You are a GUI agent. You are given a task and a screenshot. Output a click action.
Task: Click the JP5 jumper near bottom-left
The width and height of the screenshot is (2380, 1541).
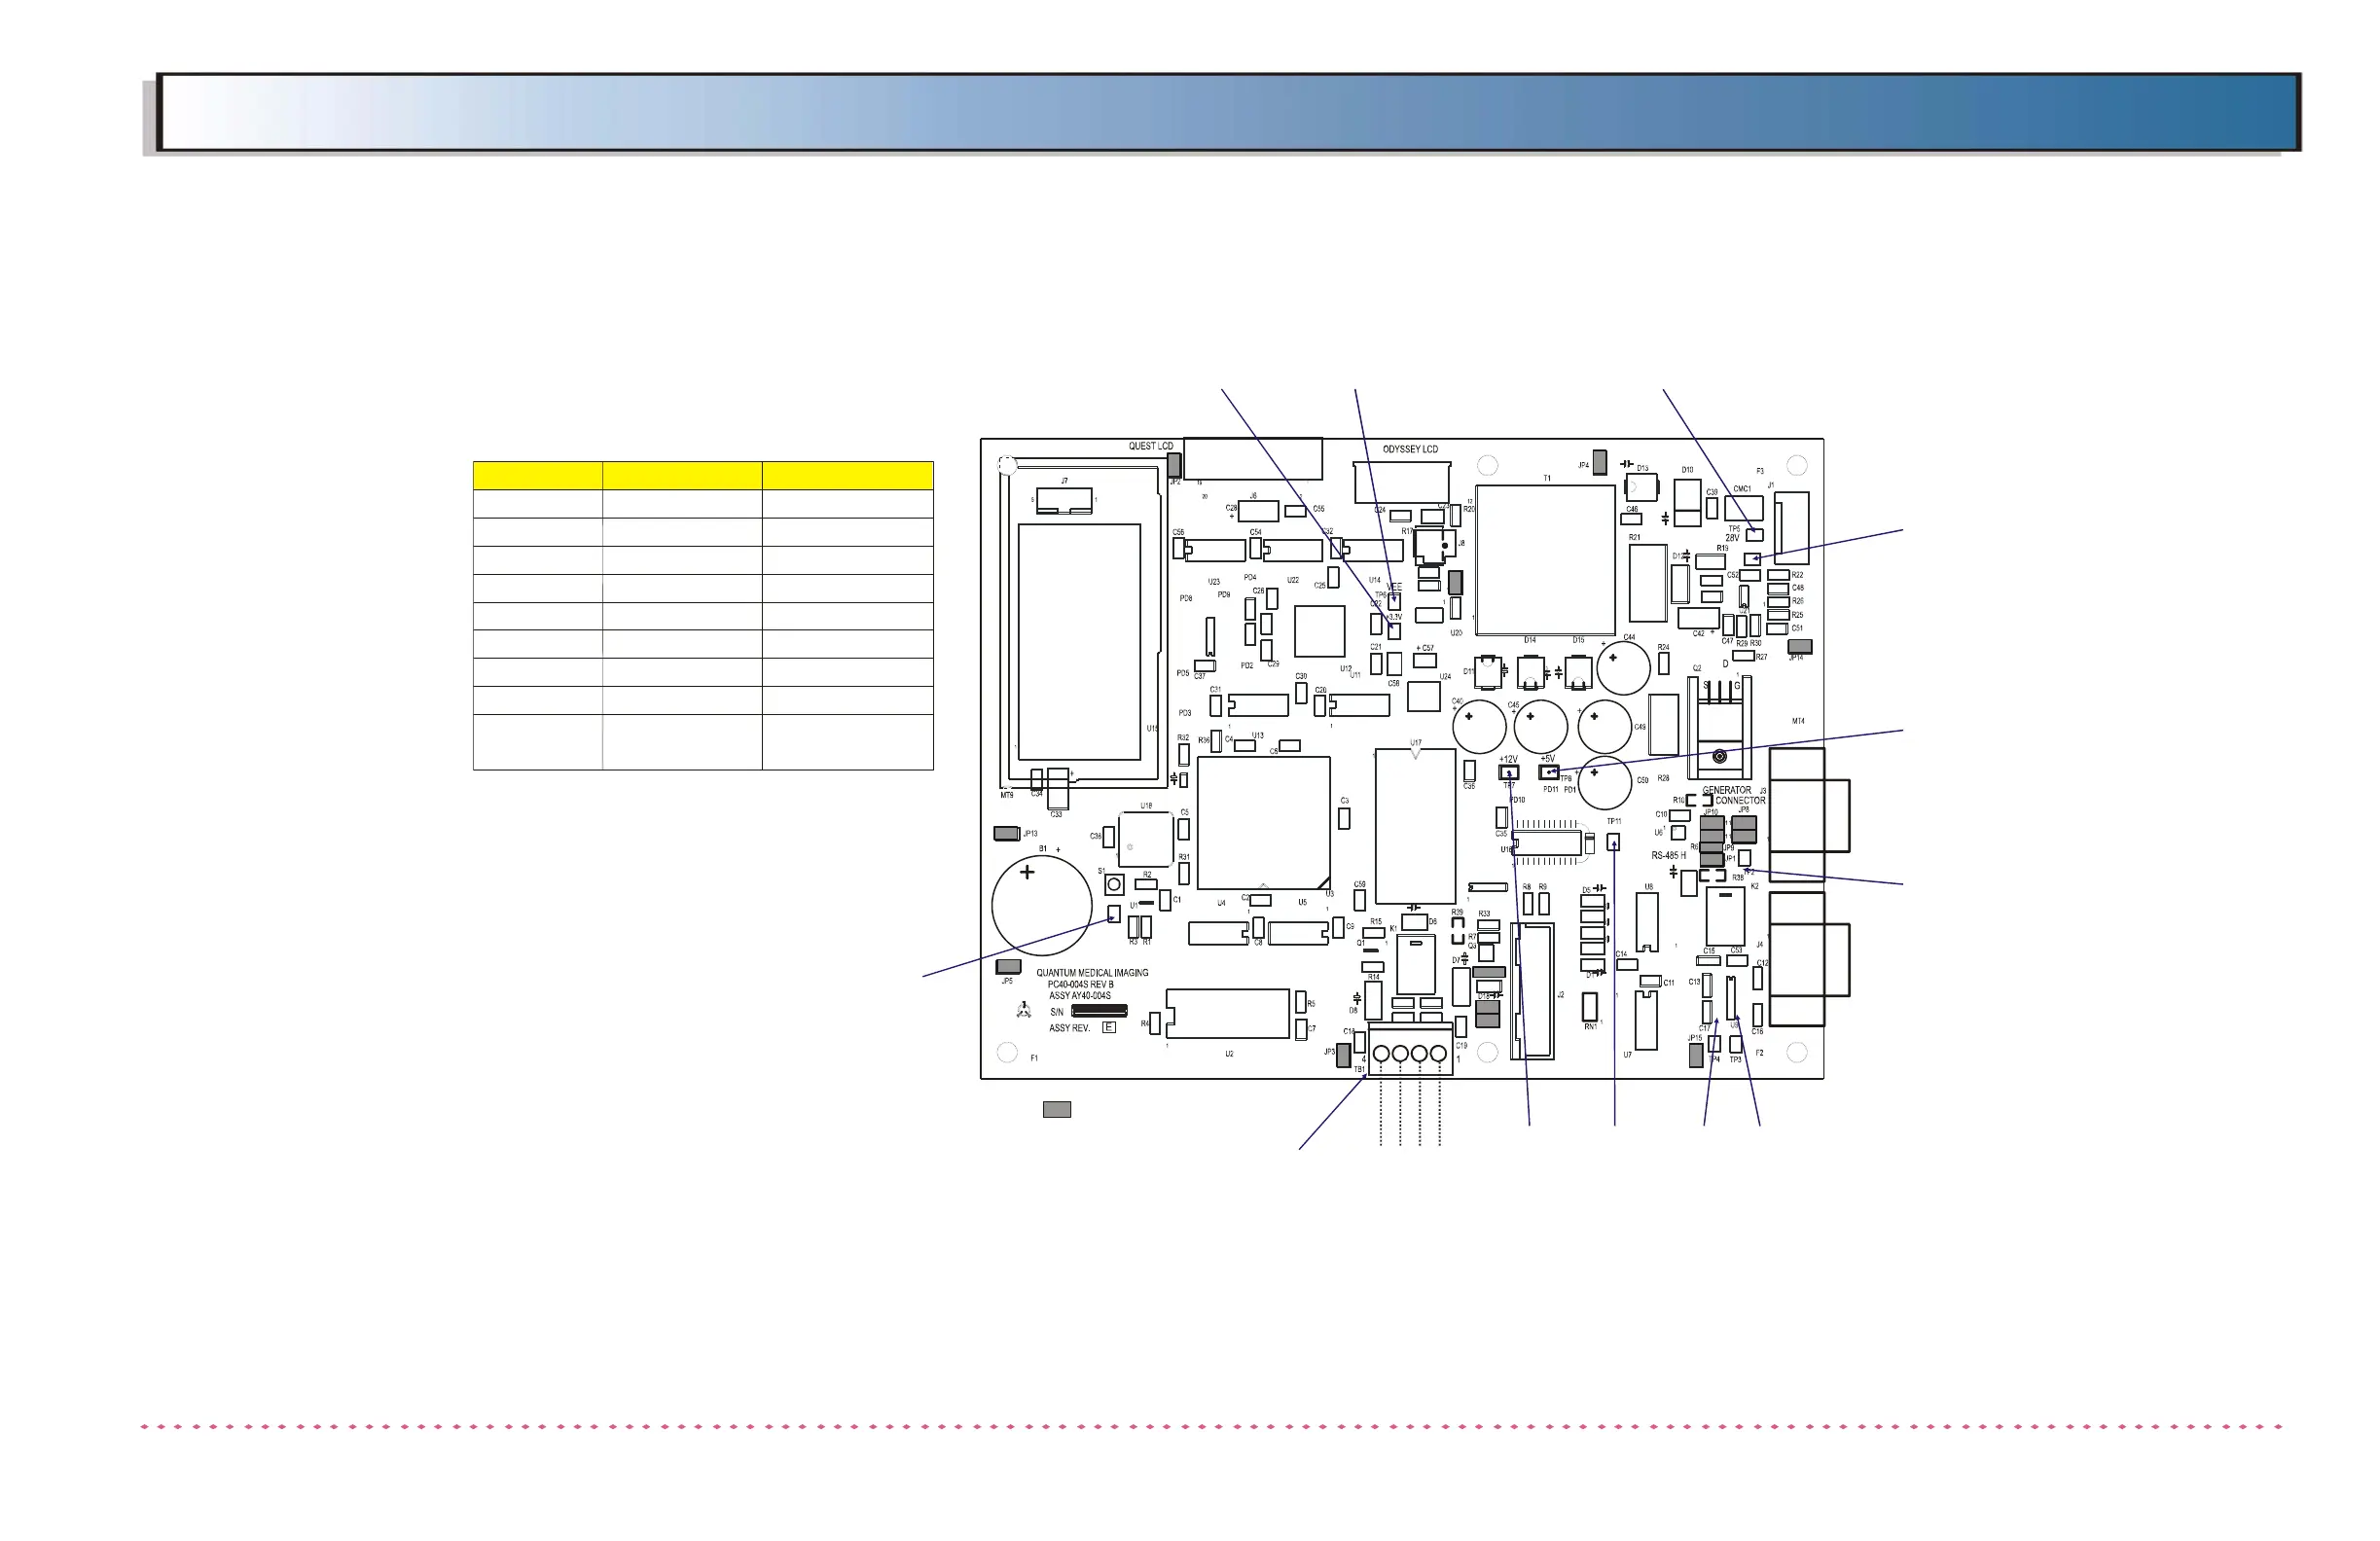(x=1008, y=967)
